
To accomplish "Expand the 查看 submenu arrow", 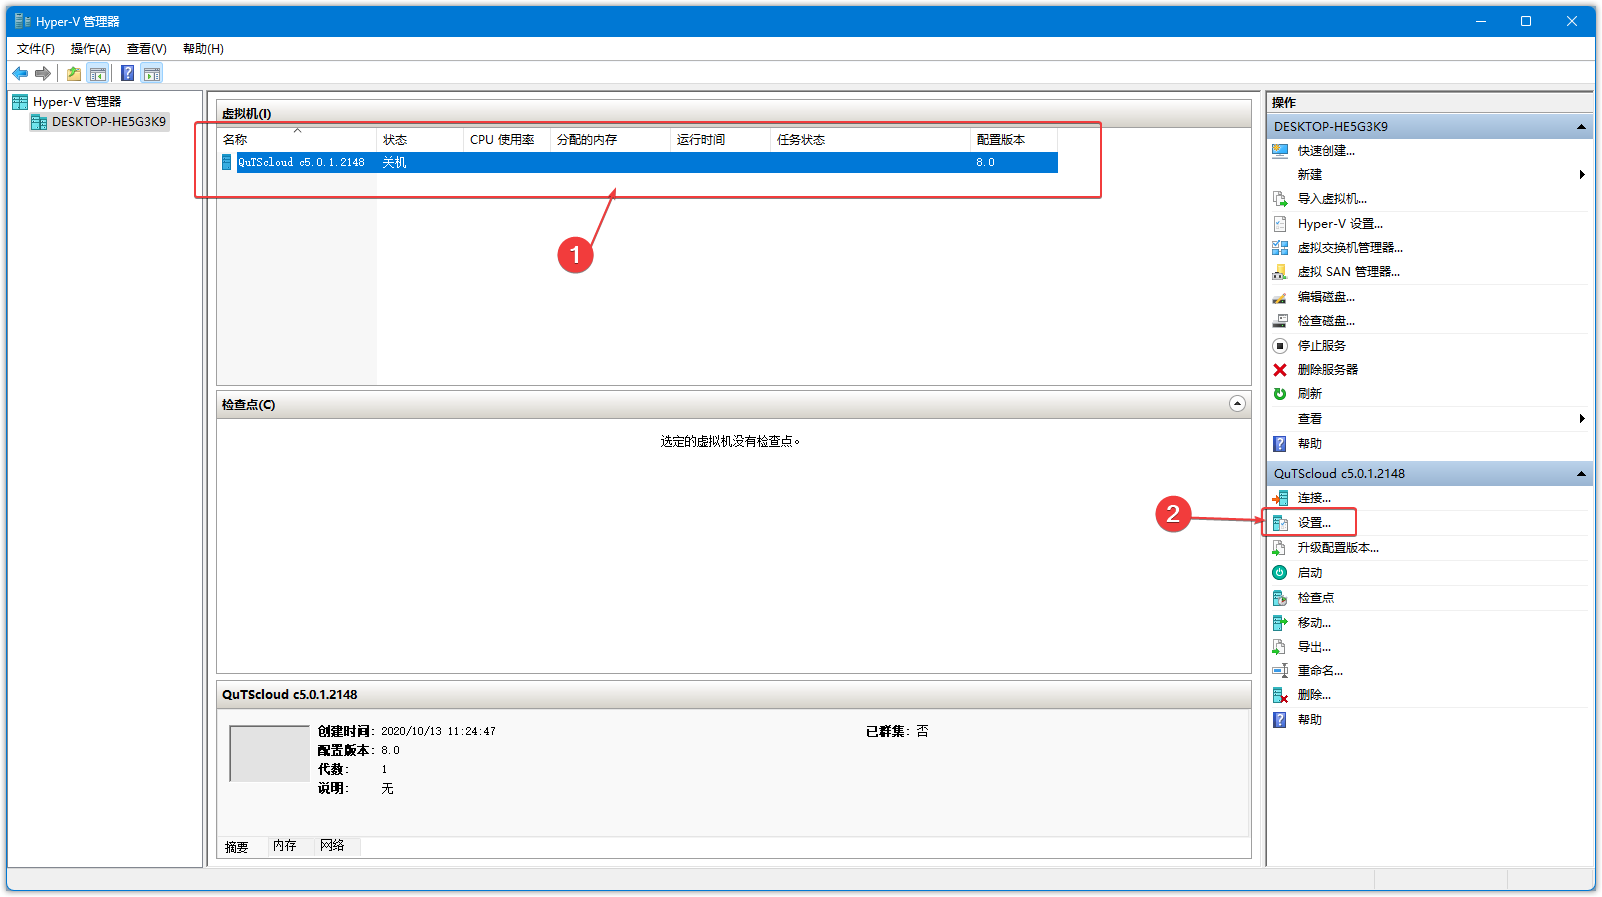I will point(1582,419).
